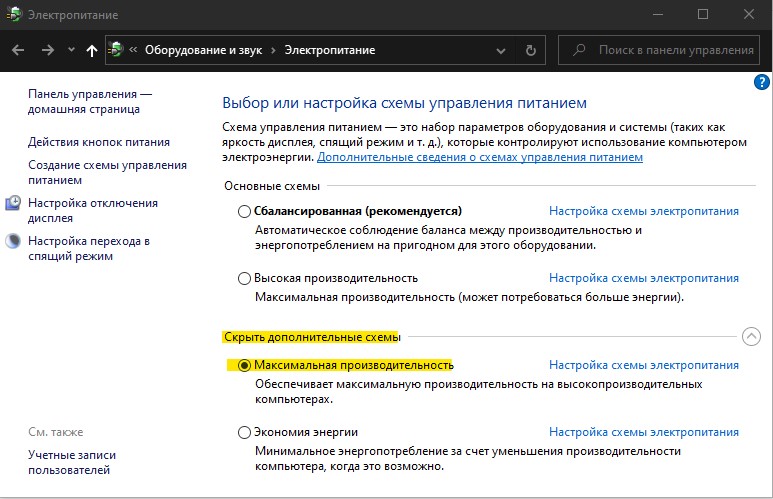Open Настройка перехода в спящий режим

click(x=89, y=249)
